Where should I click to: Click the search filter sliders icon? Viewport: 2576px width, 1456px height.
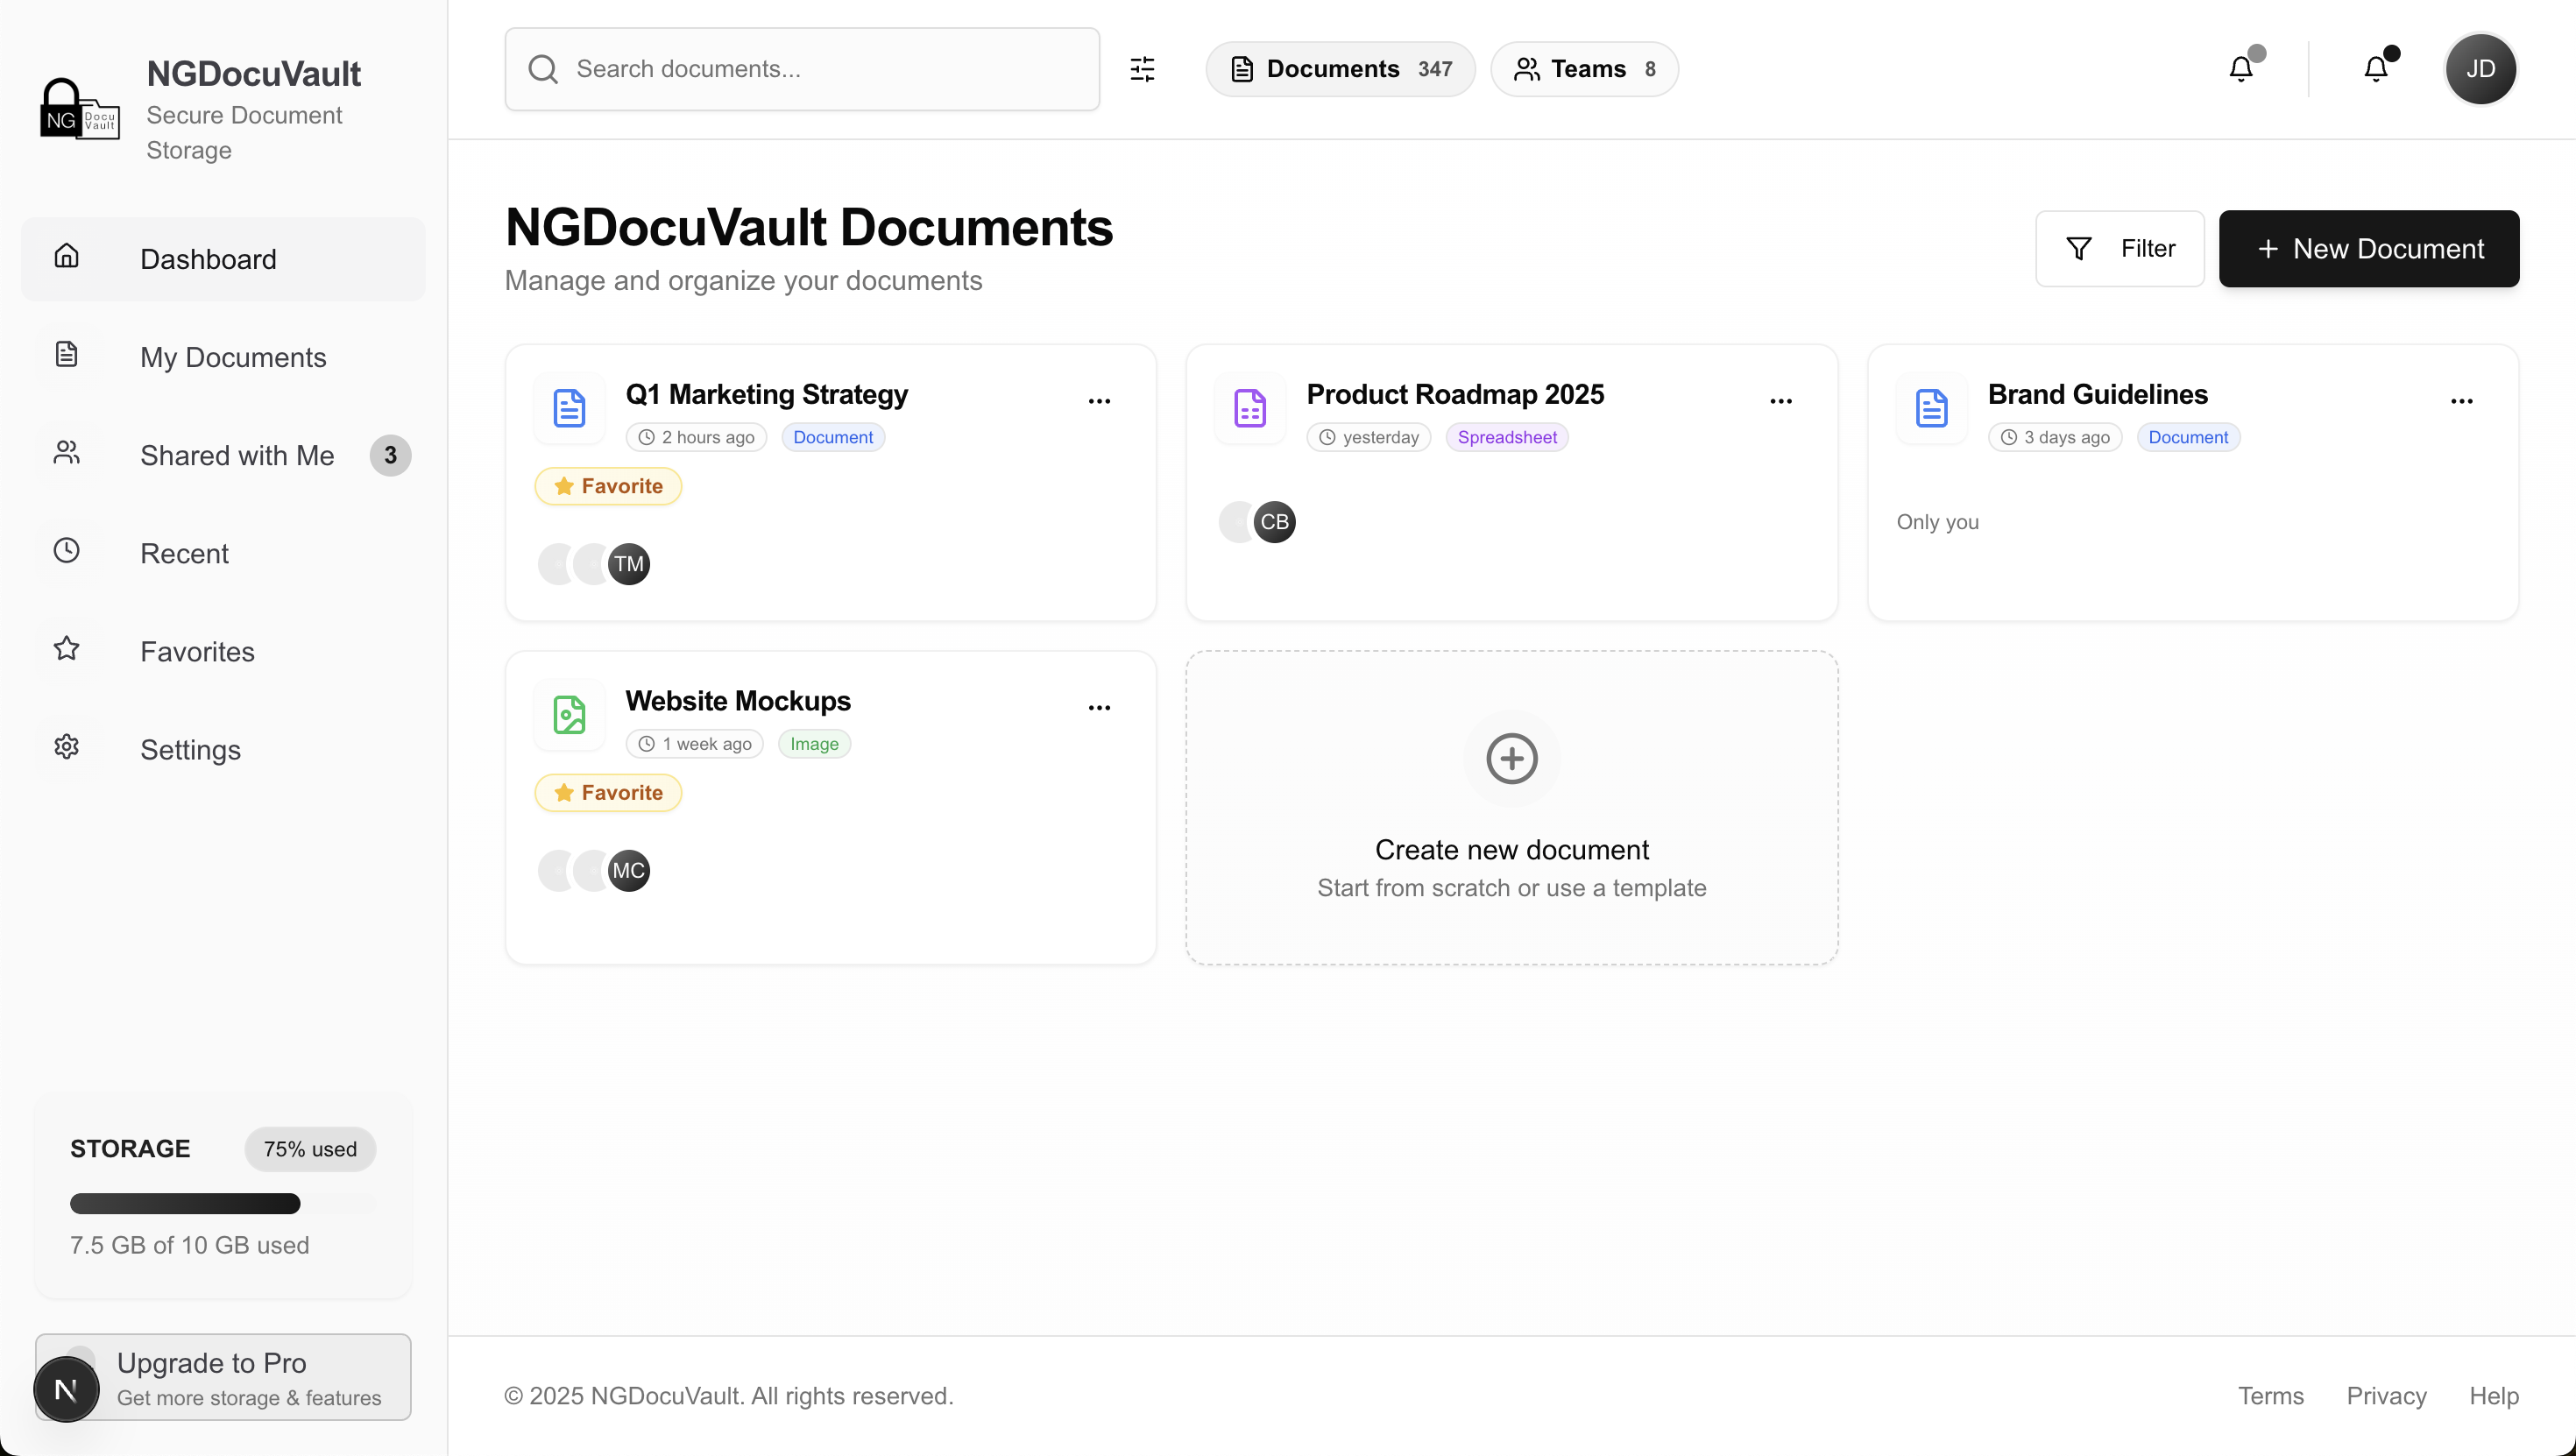1142,69
